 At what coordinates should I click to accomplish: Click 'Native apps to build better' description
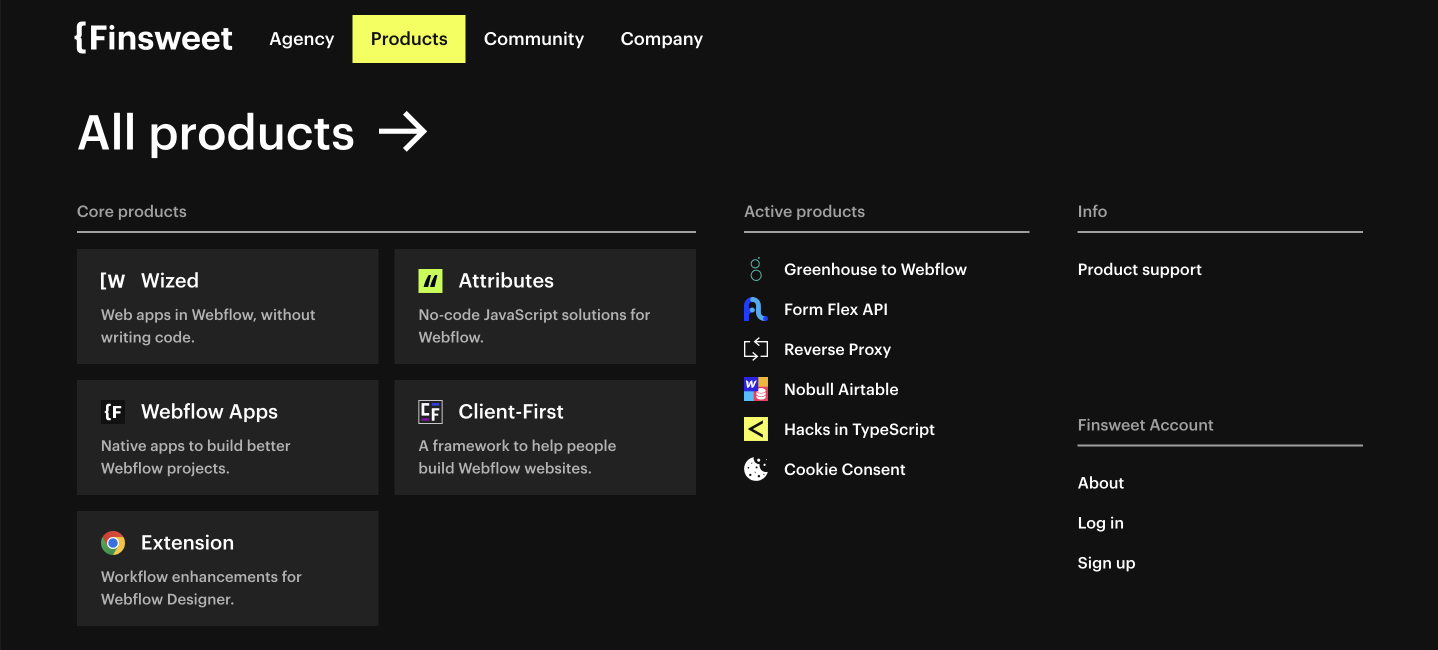coord(196,446)
